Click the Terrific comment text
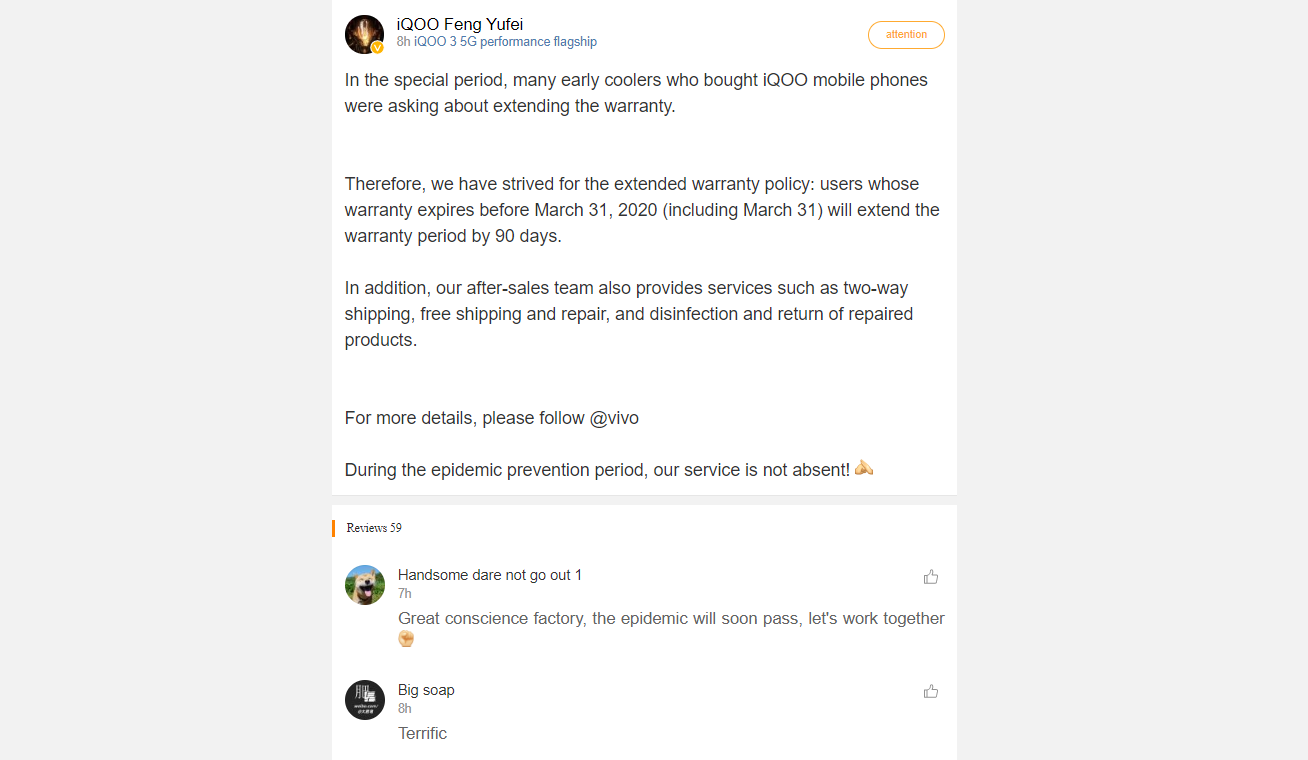1308x760 pixels. pyautogui.click(x=422, y=733)
